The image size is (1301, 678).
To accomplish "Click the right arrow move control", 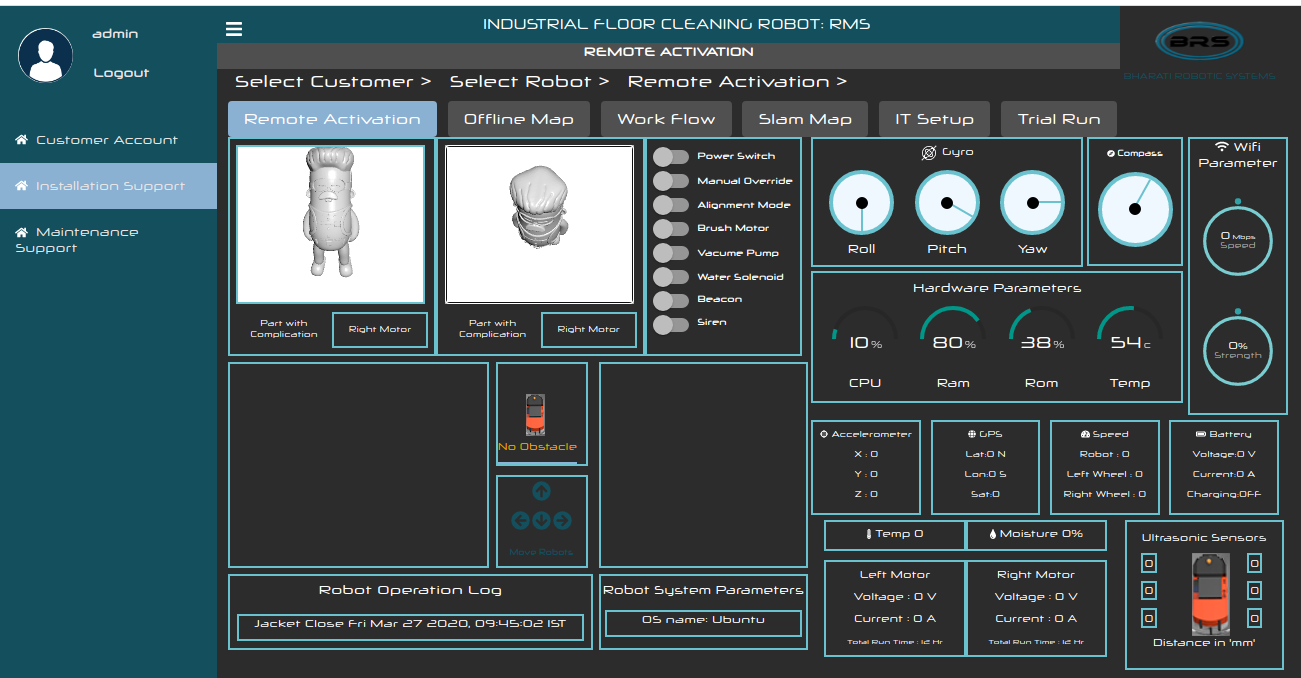I will 562,520.
